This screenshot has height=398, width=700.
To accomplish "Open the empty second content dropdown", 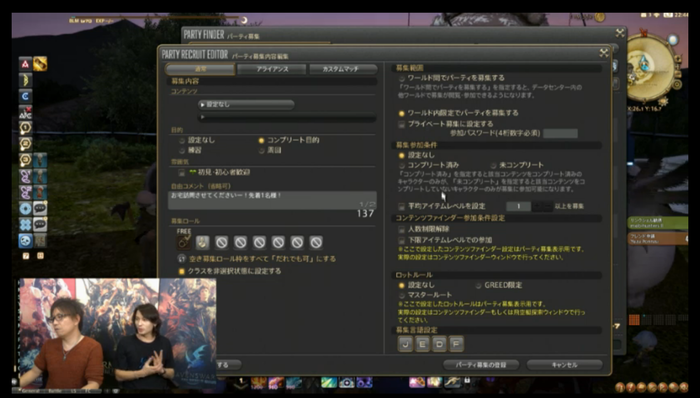I will [x=287, y=117].
